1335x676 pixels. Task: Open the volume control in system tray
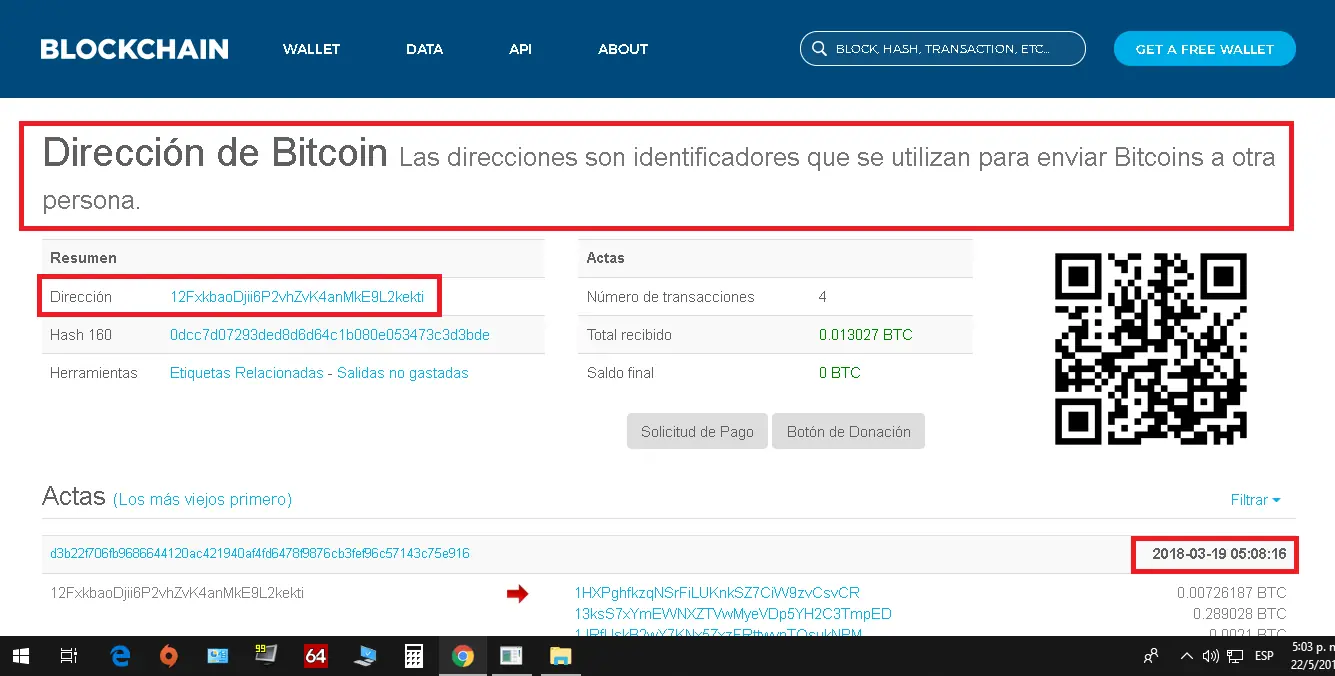[x=1211, y=656]
